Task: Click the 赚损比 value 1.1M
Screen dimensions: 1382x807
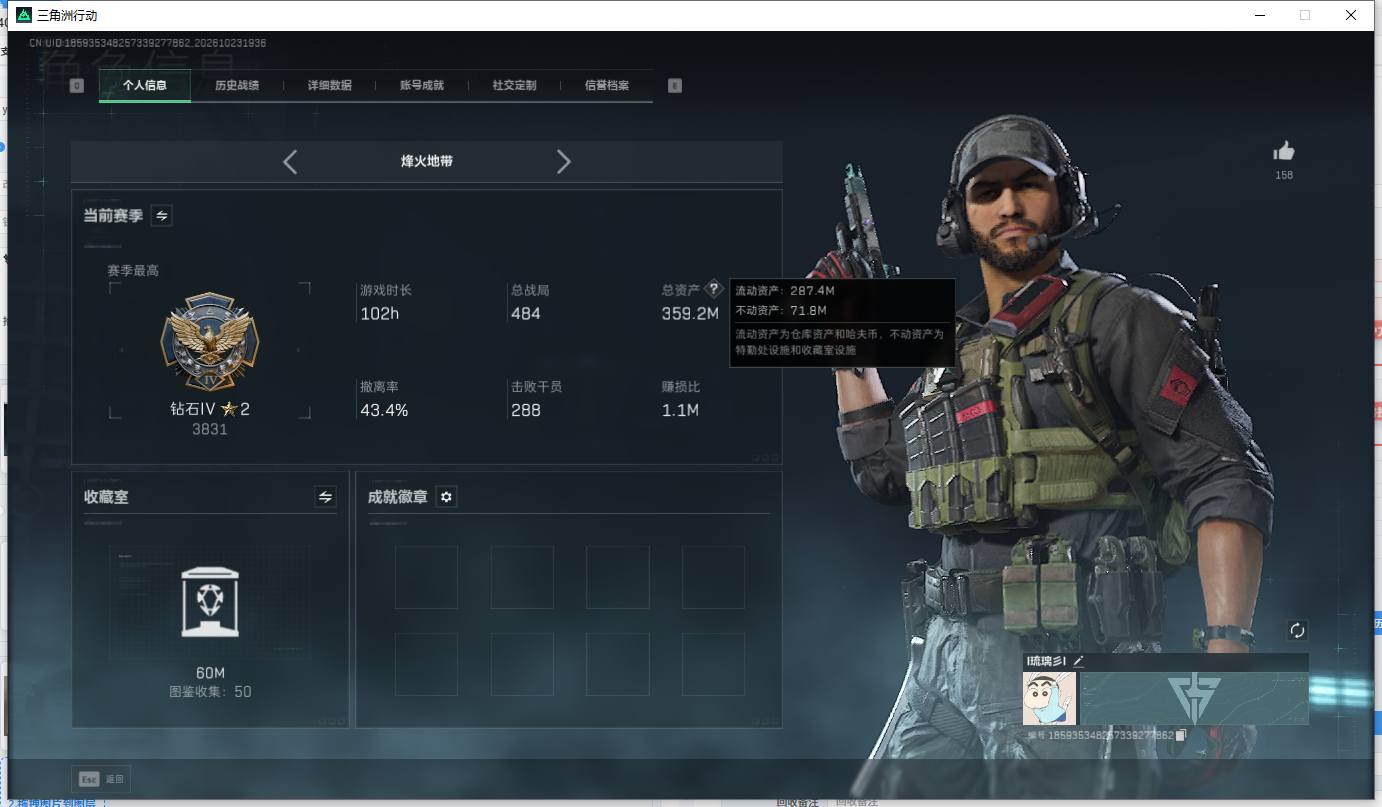Action: [x=680, y=410]
